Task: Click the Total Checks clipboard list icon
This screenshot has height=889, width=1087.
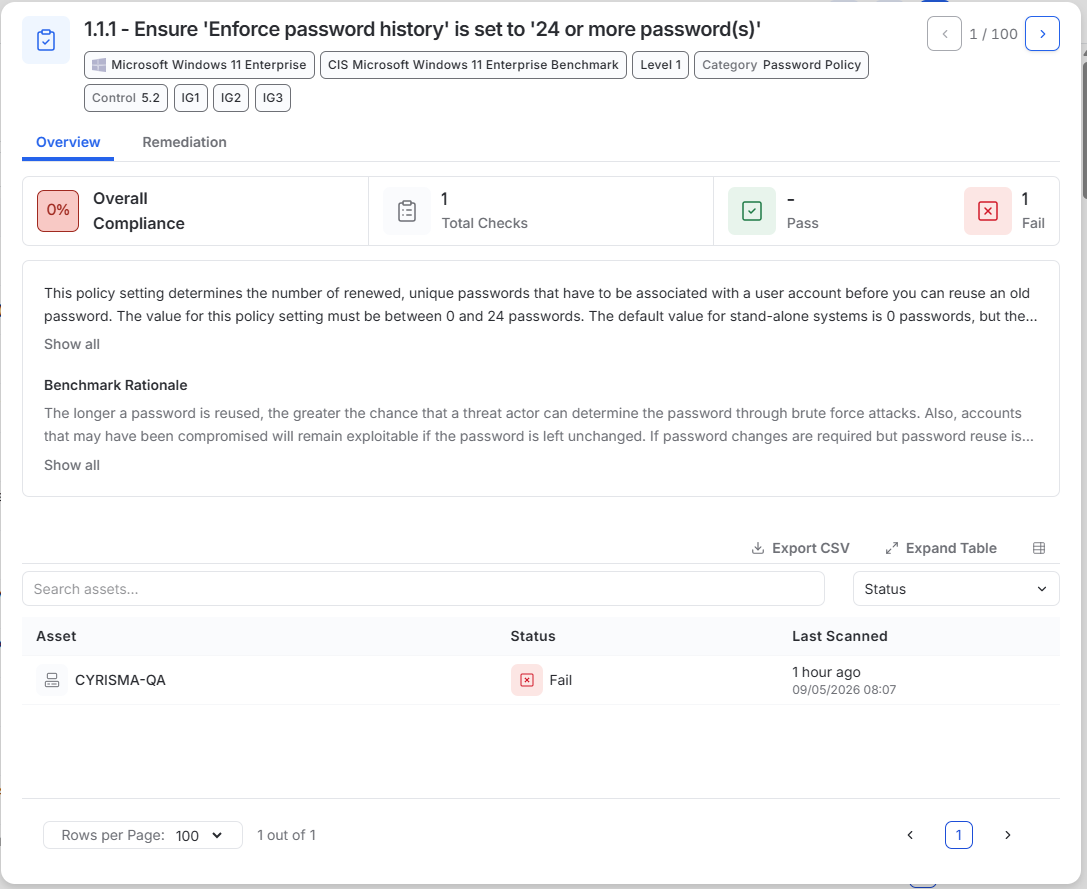Action: pos(407,211)
